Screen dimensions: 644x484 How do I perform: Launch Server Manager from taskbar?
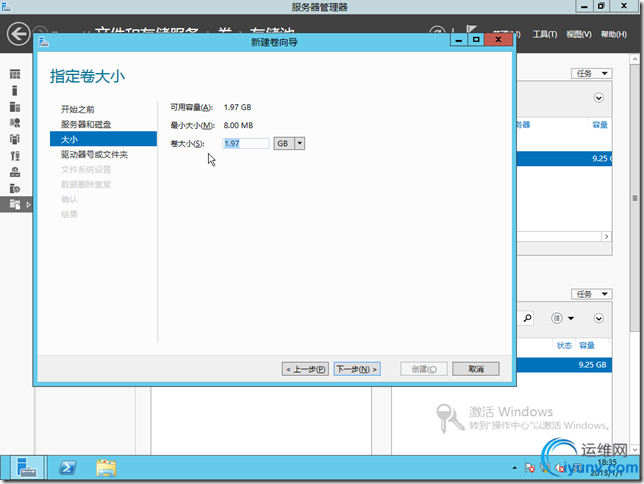[x=27, y=468]
